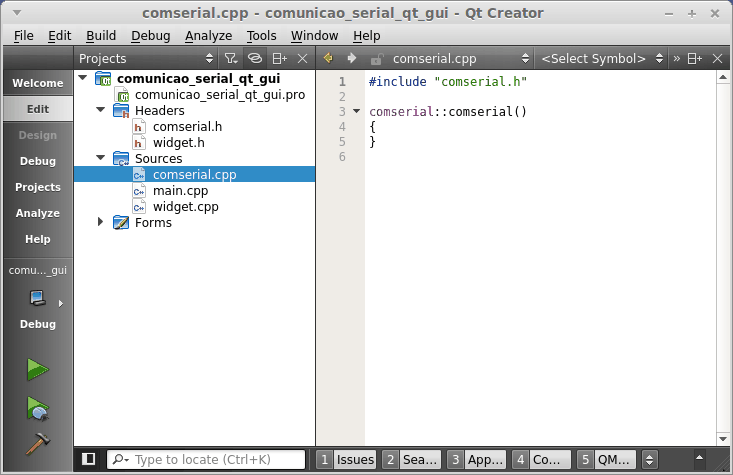Click the green Run button
This screenshot has height=475, width=733.
[37, 369]
